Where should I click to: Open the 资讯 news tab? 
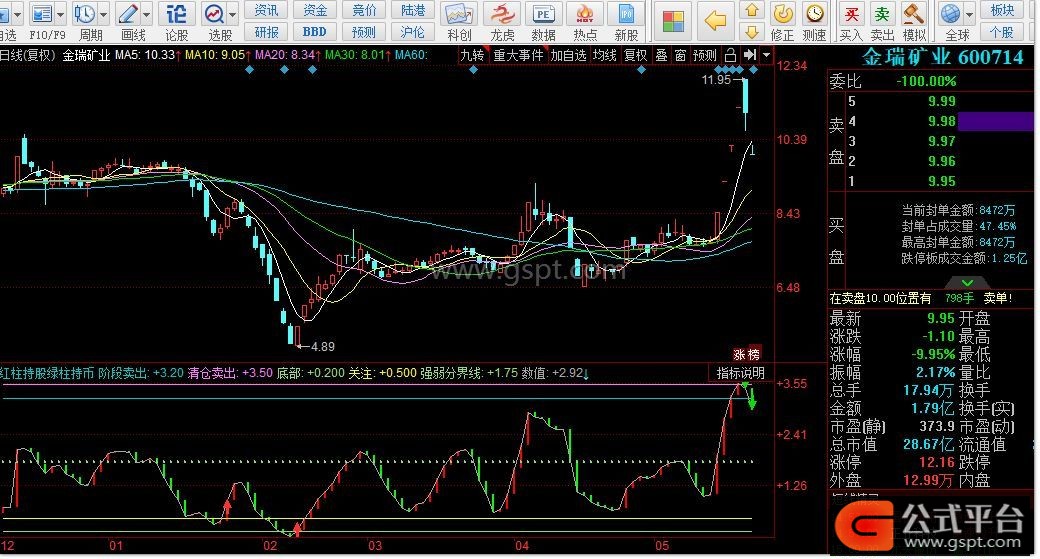tap(266, 10)
